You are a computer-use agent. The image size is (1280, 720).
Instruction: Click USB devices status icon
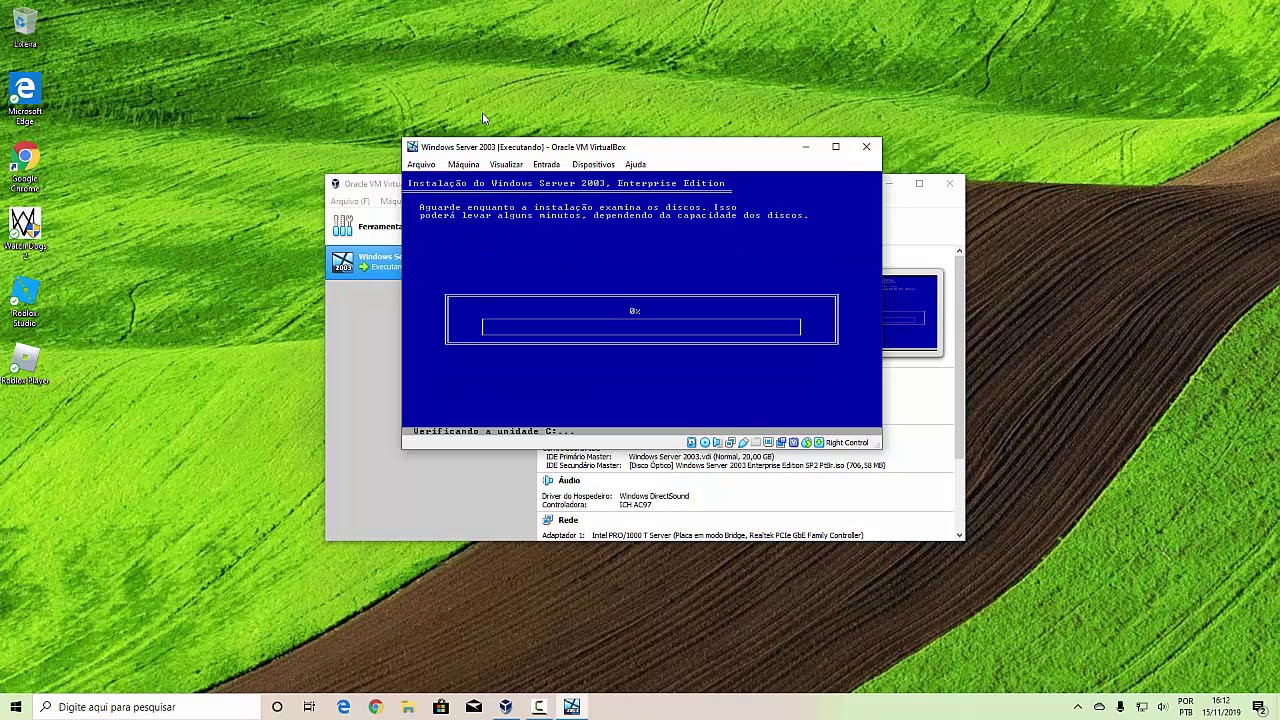tap(743, 442)
